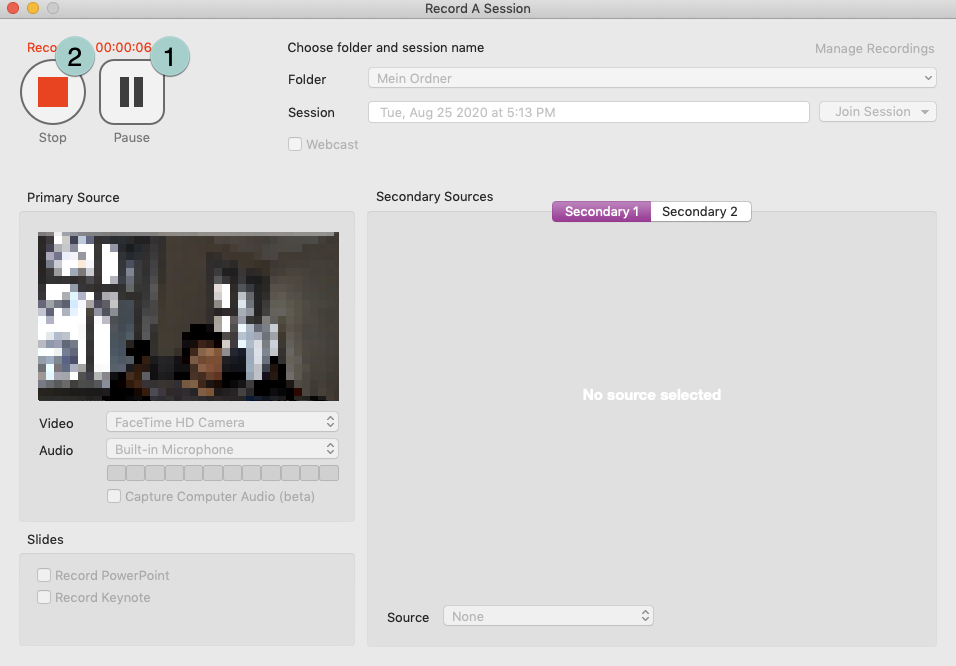Open the Manage Recordings link
Screen dimensions: 956x666
pyautogui.click(x=874, y=48)
